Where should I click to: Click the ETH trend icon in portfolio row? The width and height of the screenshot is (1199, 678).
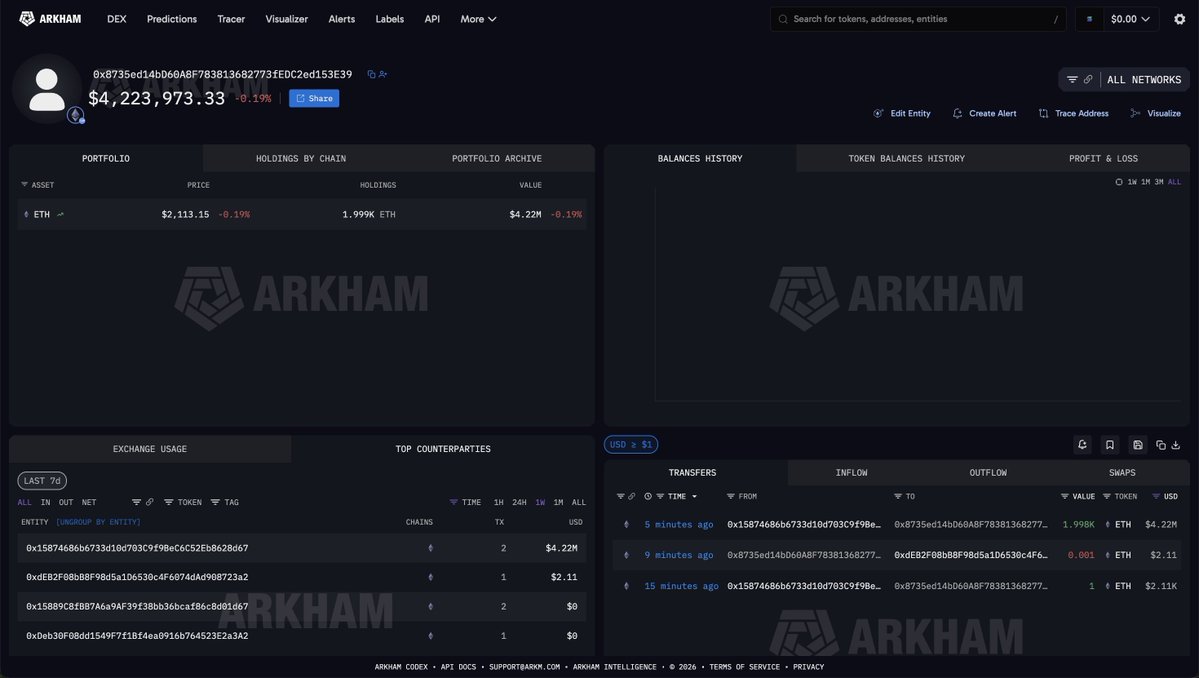pyautogui.click(x=60, y=215)
